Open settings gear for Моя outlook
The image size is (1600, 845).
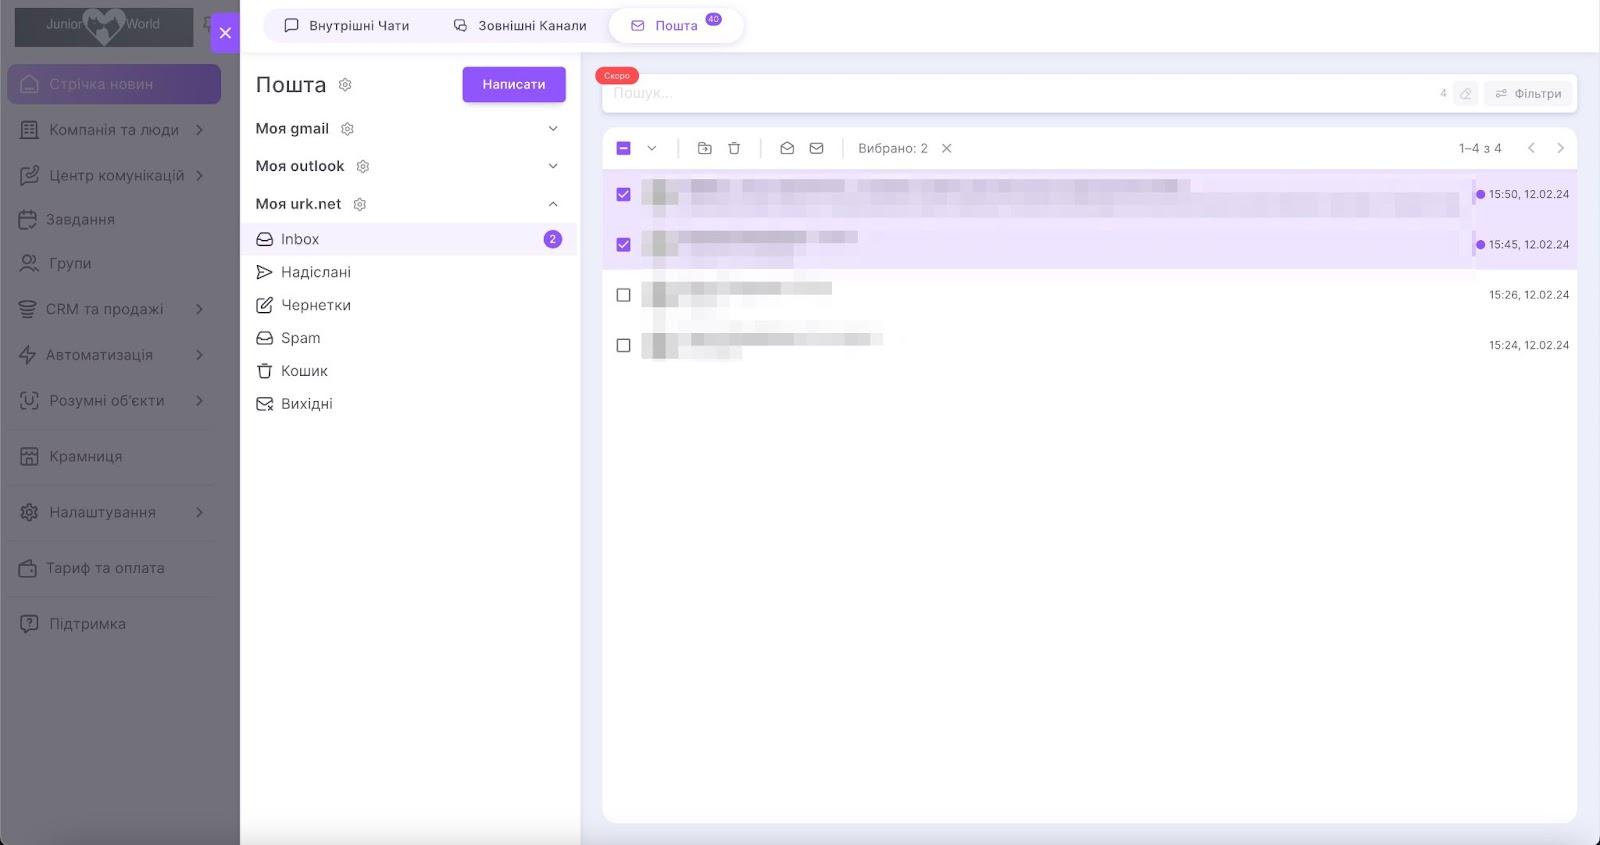363,166
